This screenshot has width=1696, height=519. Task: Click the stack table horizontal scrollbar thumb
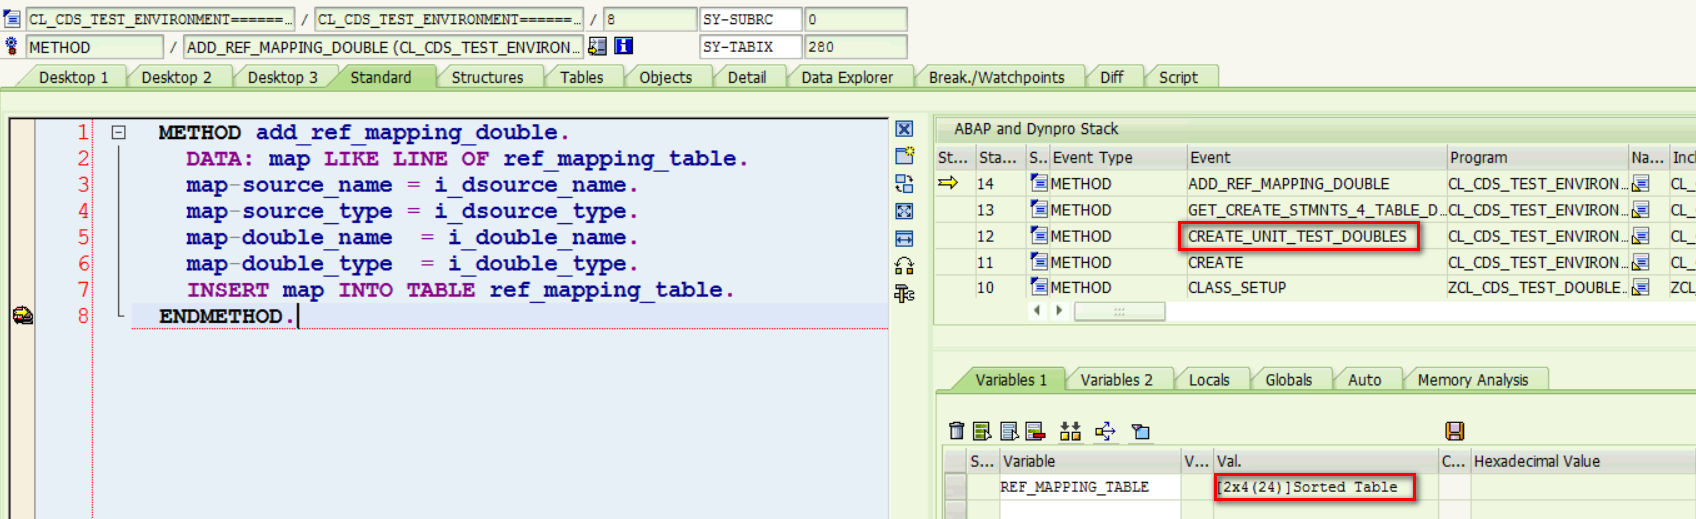click(x=1119, y=311)
